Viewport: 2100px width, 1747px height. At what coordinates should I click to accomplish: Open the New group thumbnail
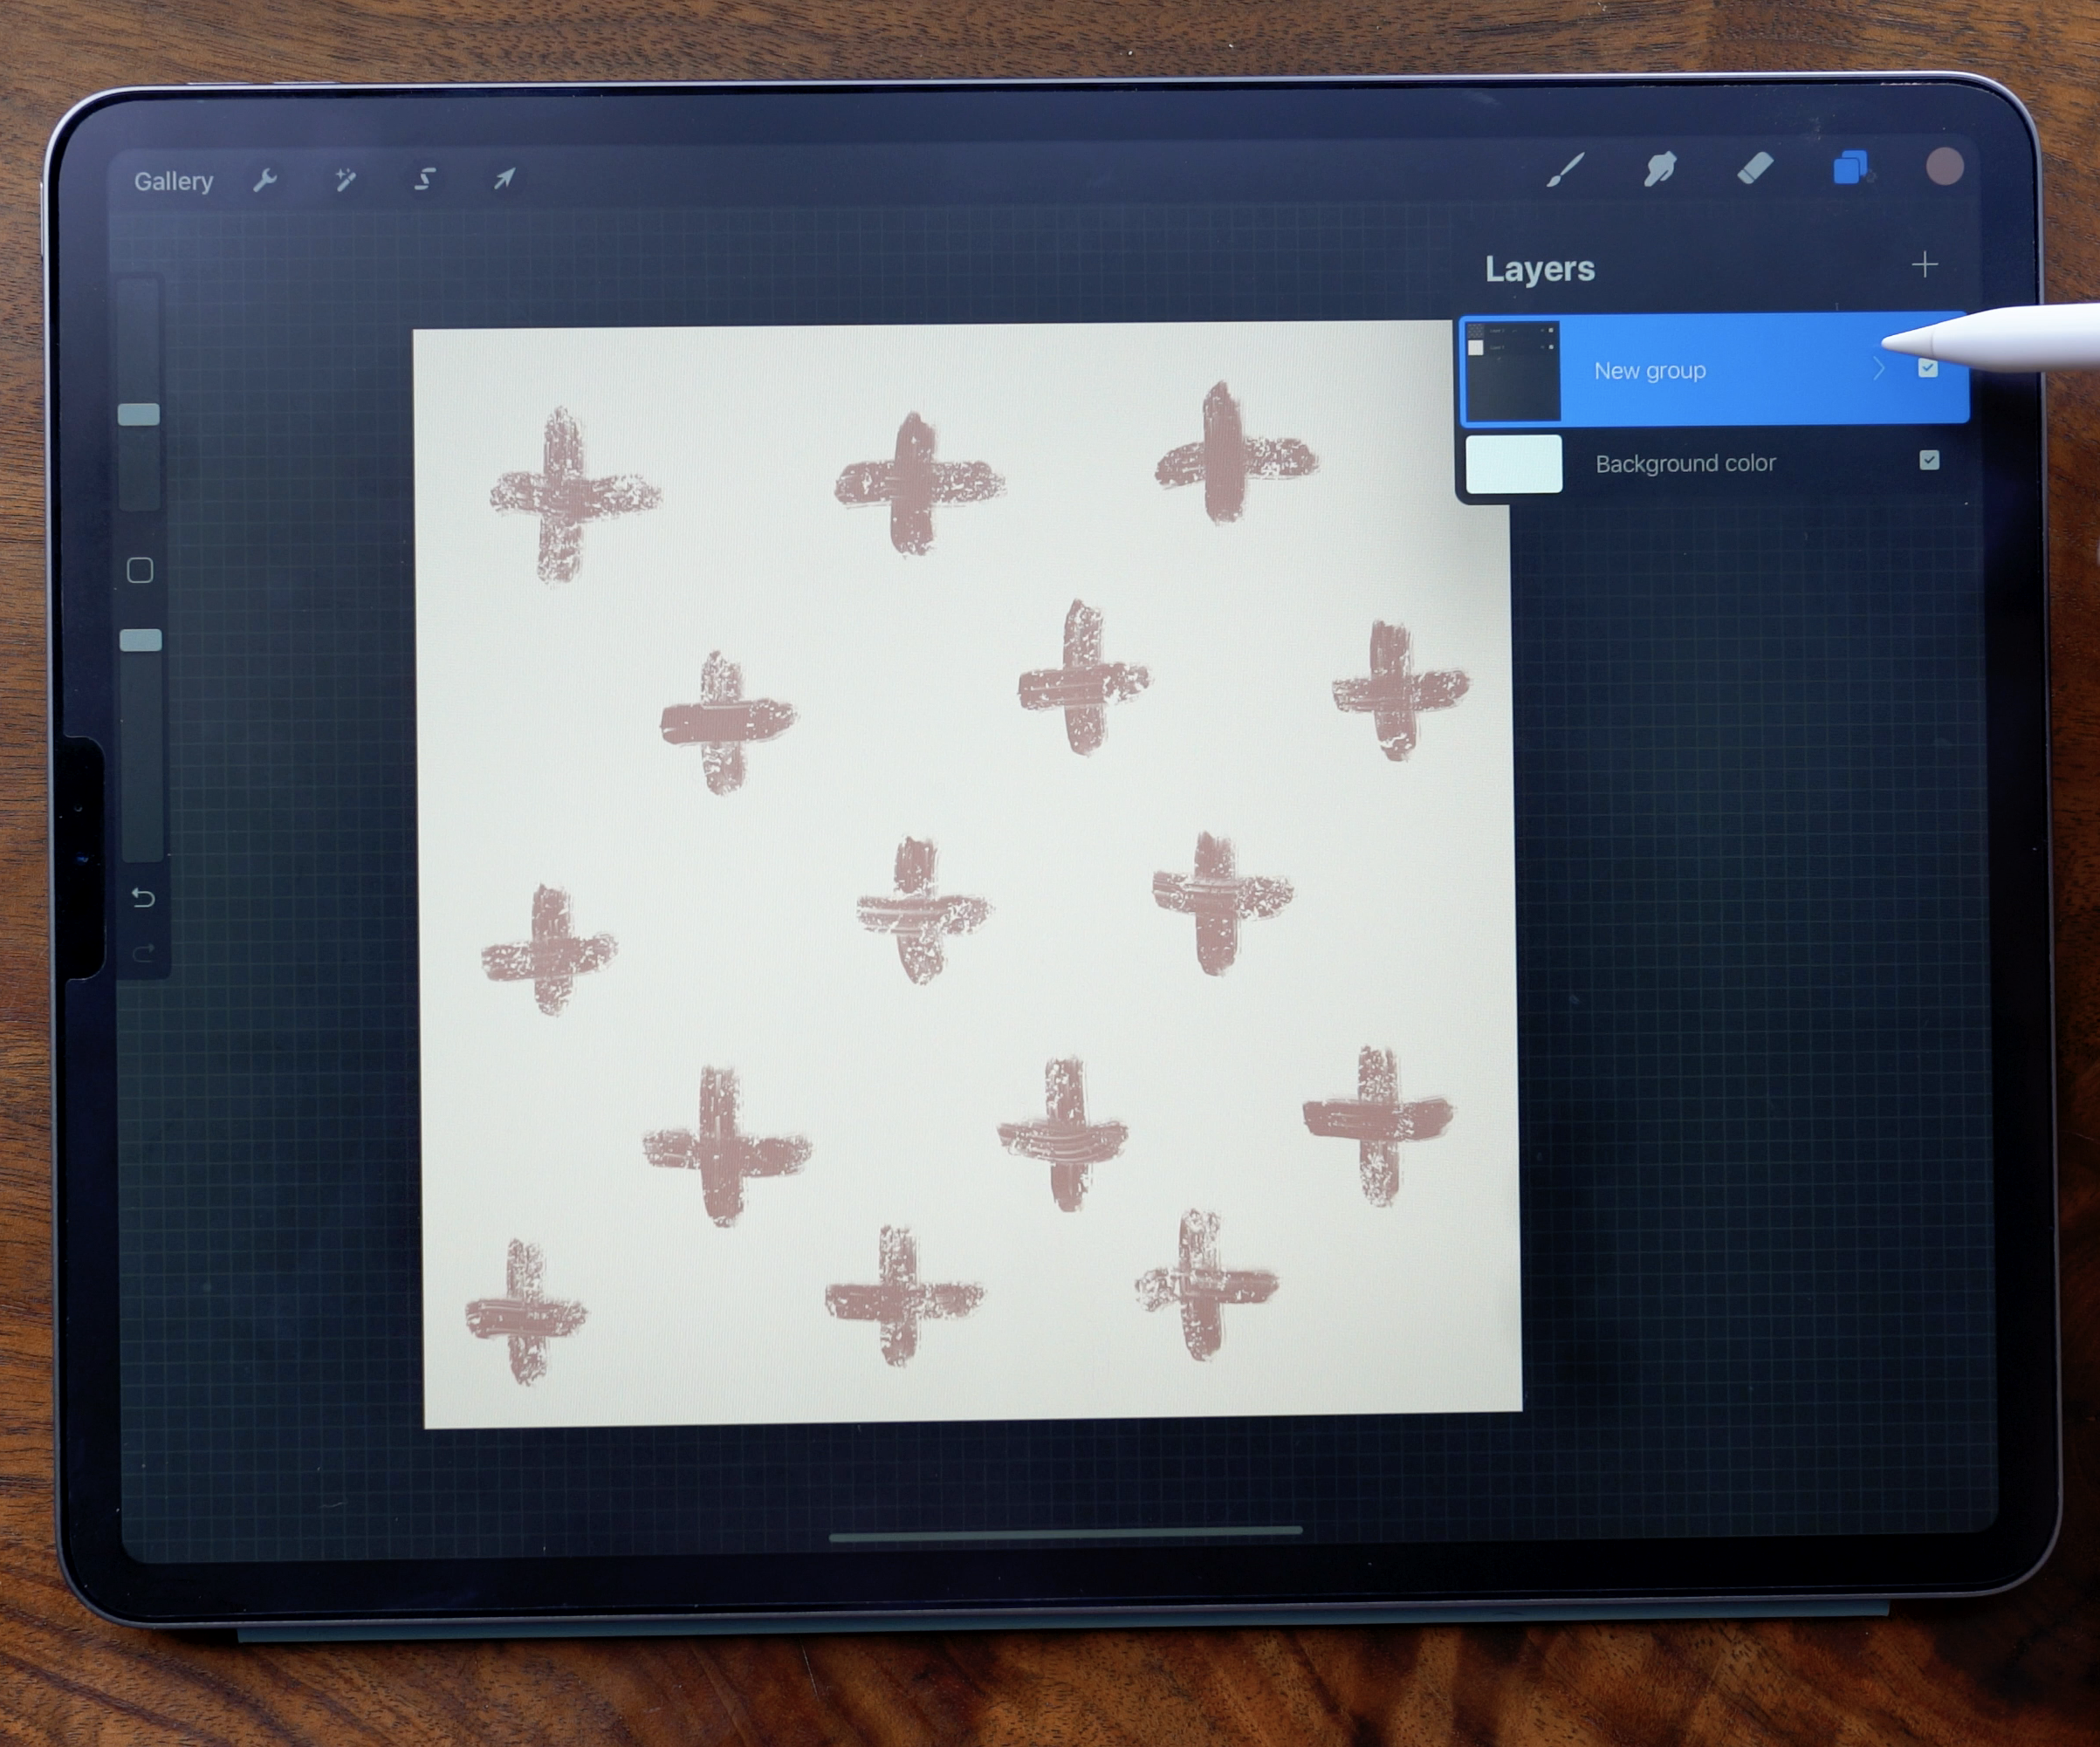click(1511, 371)
